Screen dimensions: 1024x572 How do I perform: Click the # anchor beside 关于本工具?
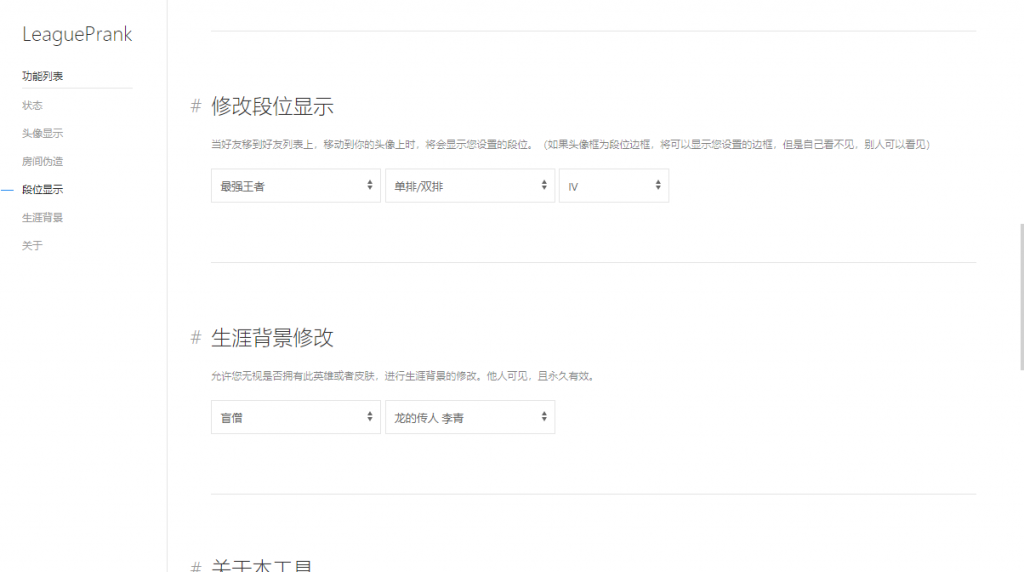pos(196,565)
